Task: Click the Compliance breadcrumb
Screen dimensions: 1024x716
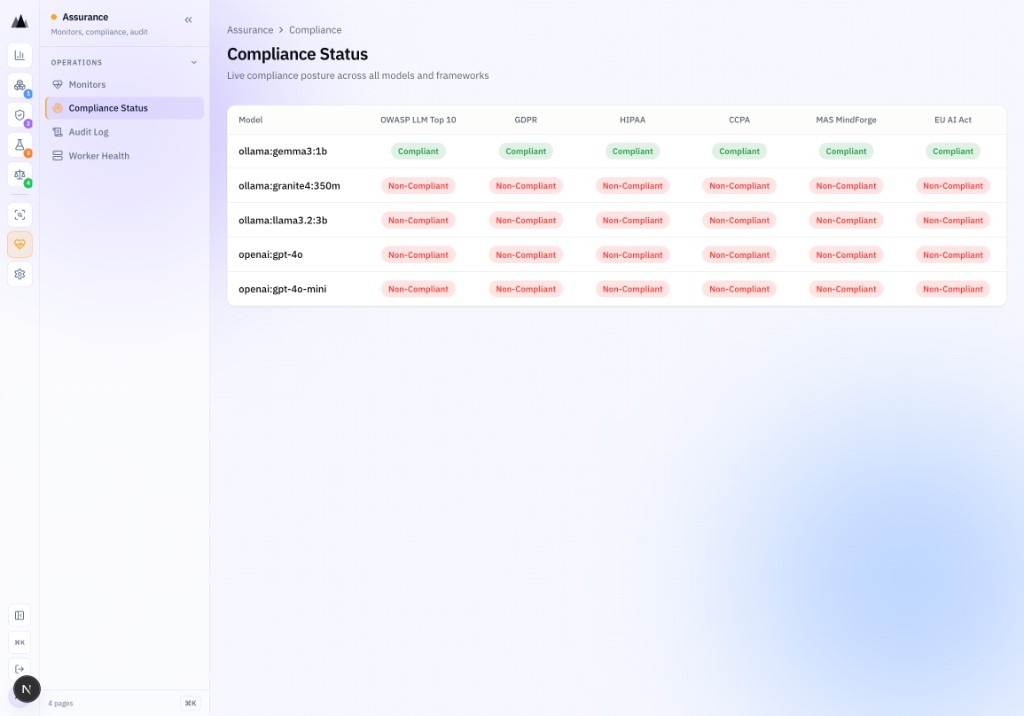Action: coord(315,30)
